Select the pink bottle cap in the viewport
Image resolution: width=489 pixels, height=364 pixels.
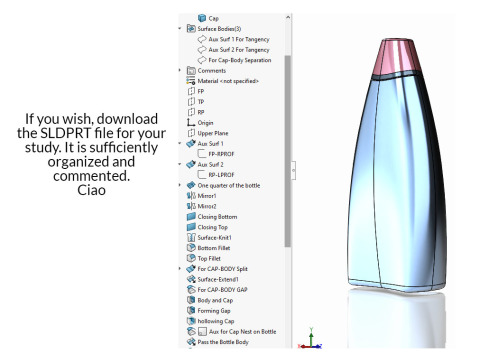(x=396, y=56)
